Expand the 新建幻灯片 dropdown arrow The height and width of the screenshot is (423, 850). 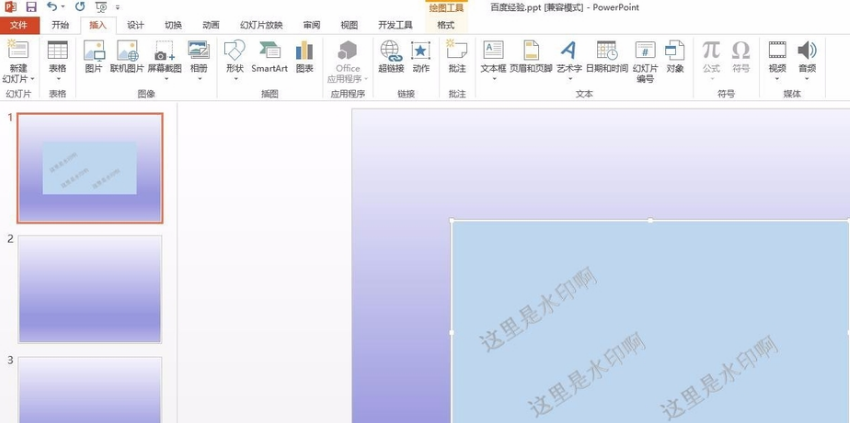coord(33,79)
